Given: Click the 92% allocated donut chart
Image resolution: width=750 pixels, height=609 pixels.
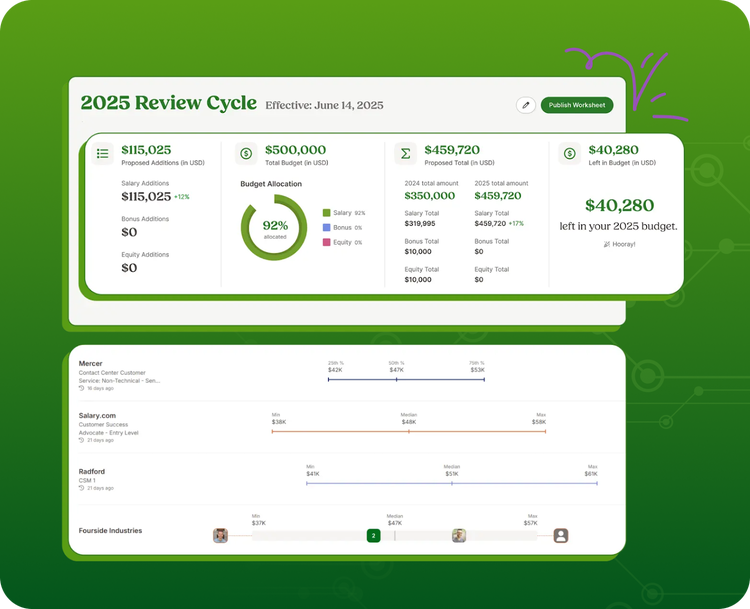Looking at the screenshot, I should click(x=274, y=228).
